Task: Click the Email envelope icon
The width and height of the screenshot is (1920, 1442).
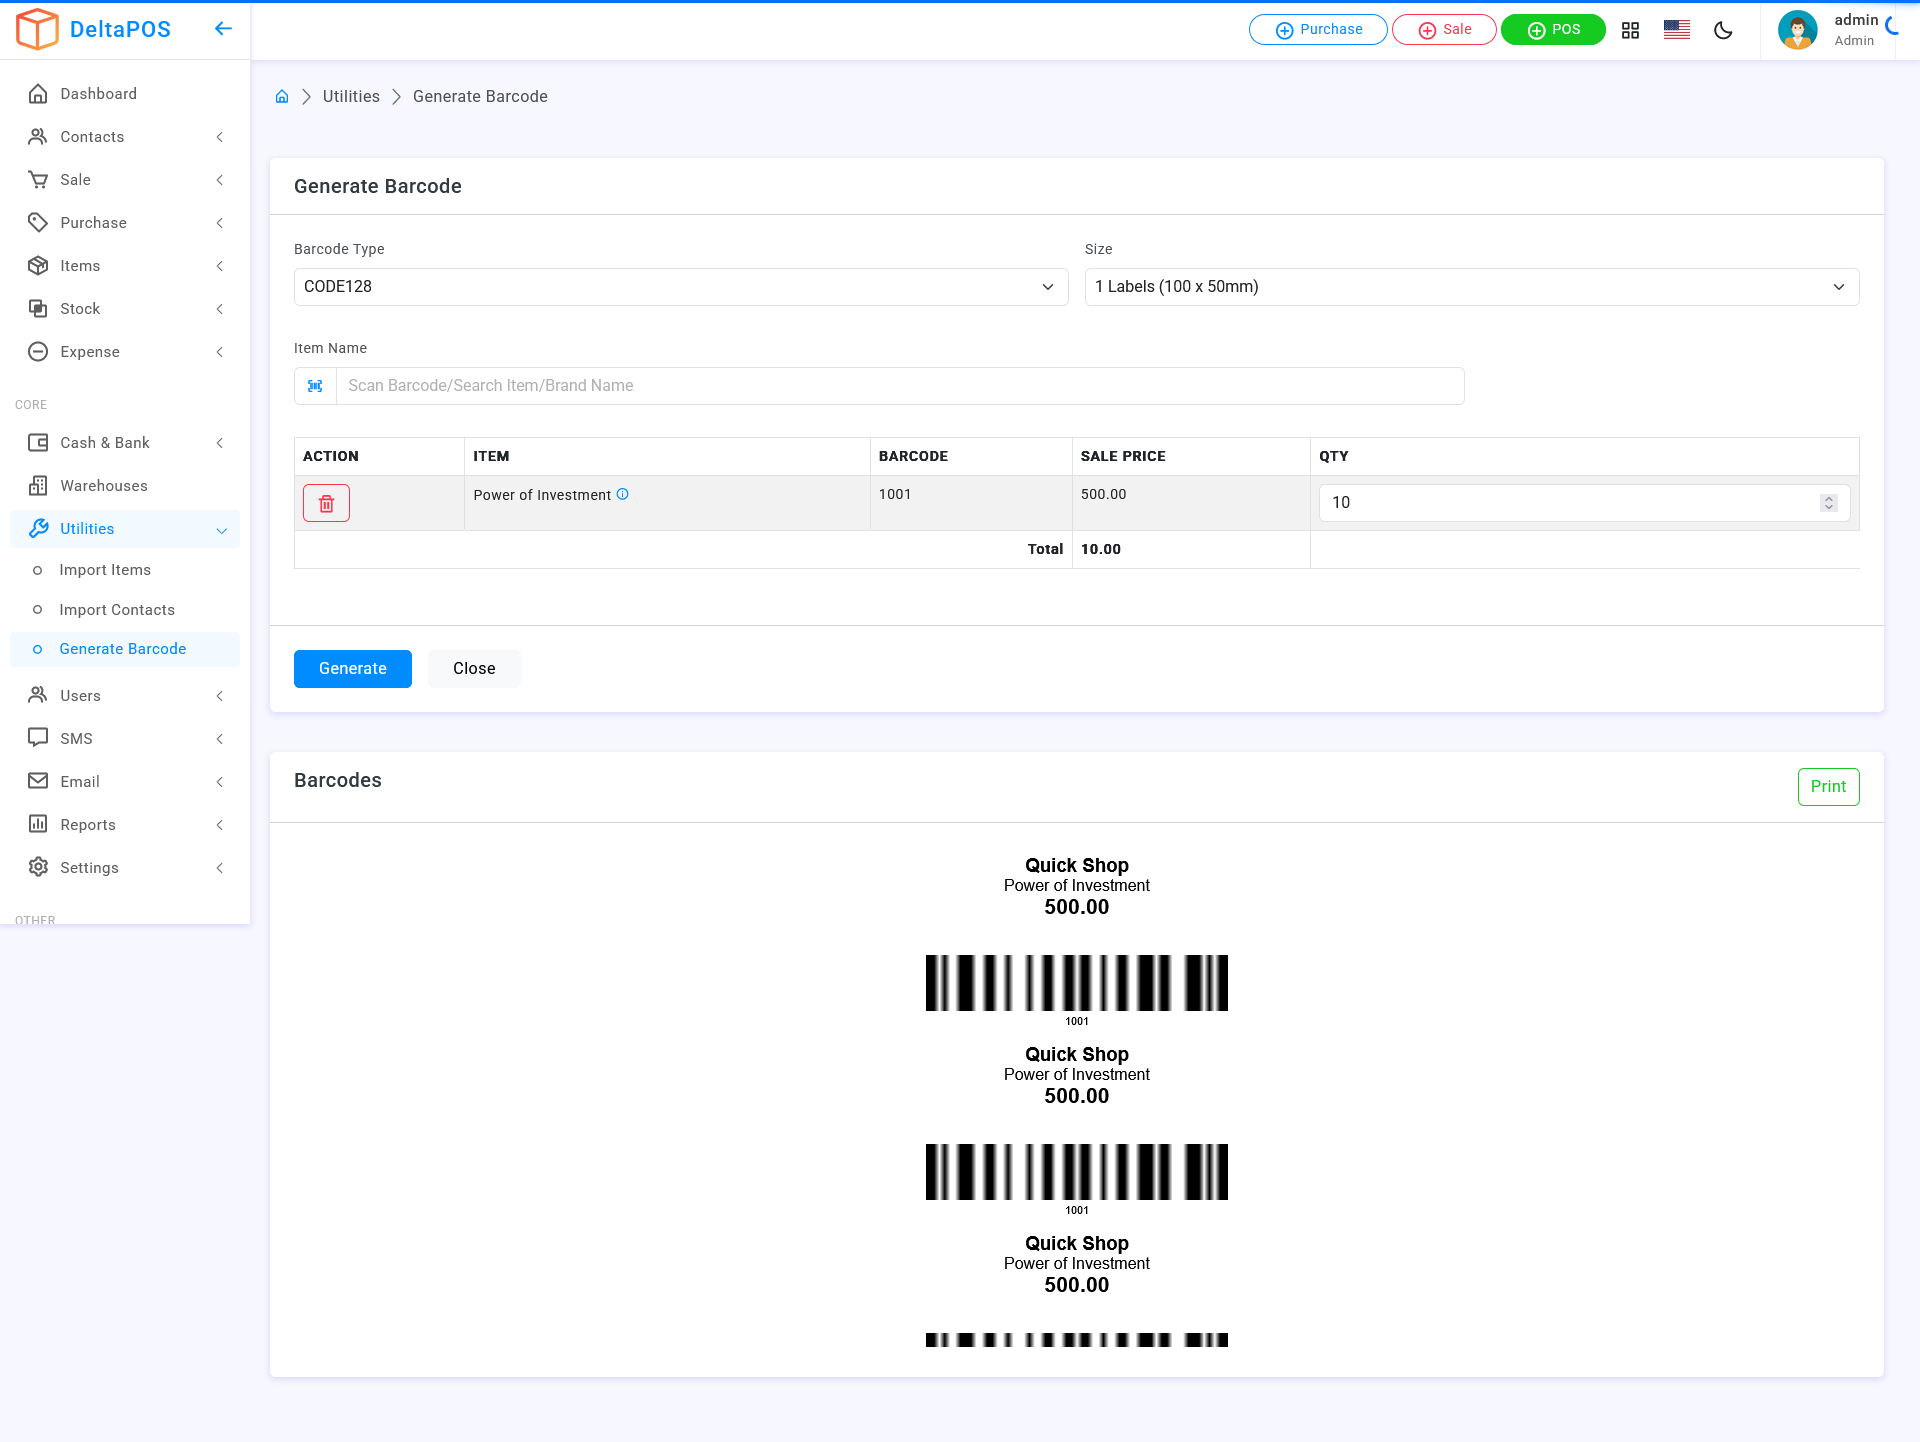Action: click(x=38, y=782)
